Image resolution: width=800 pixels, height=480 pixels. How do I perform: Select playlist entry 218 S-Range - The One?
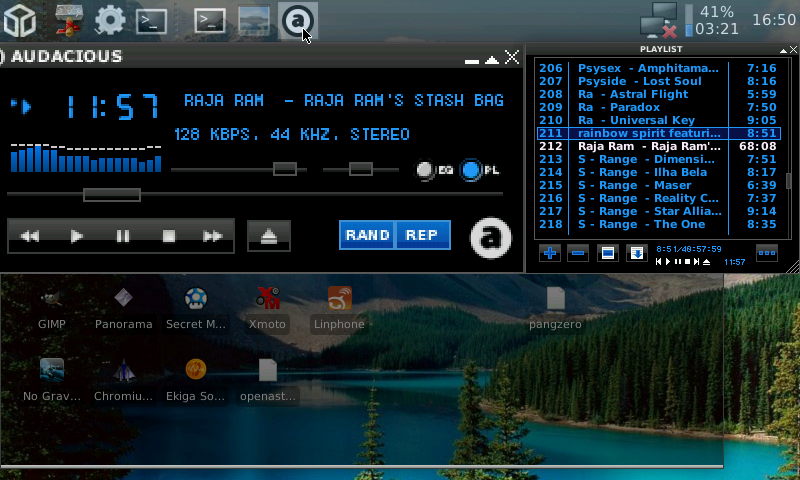point(658,224)
